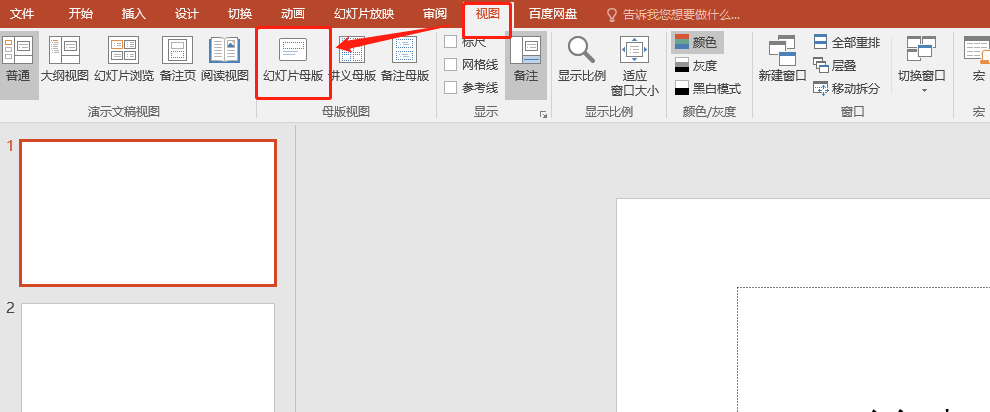This screenshot has width=990, height=412.
Task: Open Slide Sorter view (幻灯片浏览)
Action: click(124, 59)
